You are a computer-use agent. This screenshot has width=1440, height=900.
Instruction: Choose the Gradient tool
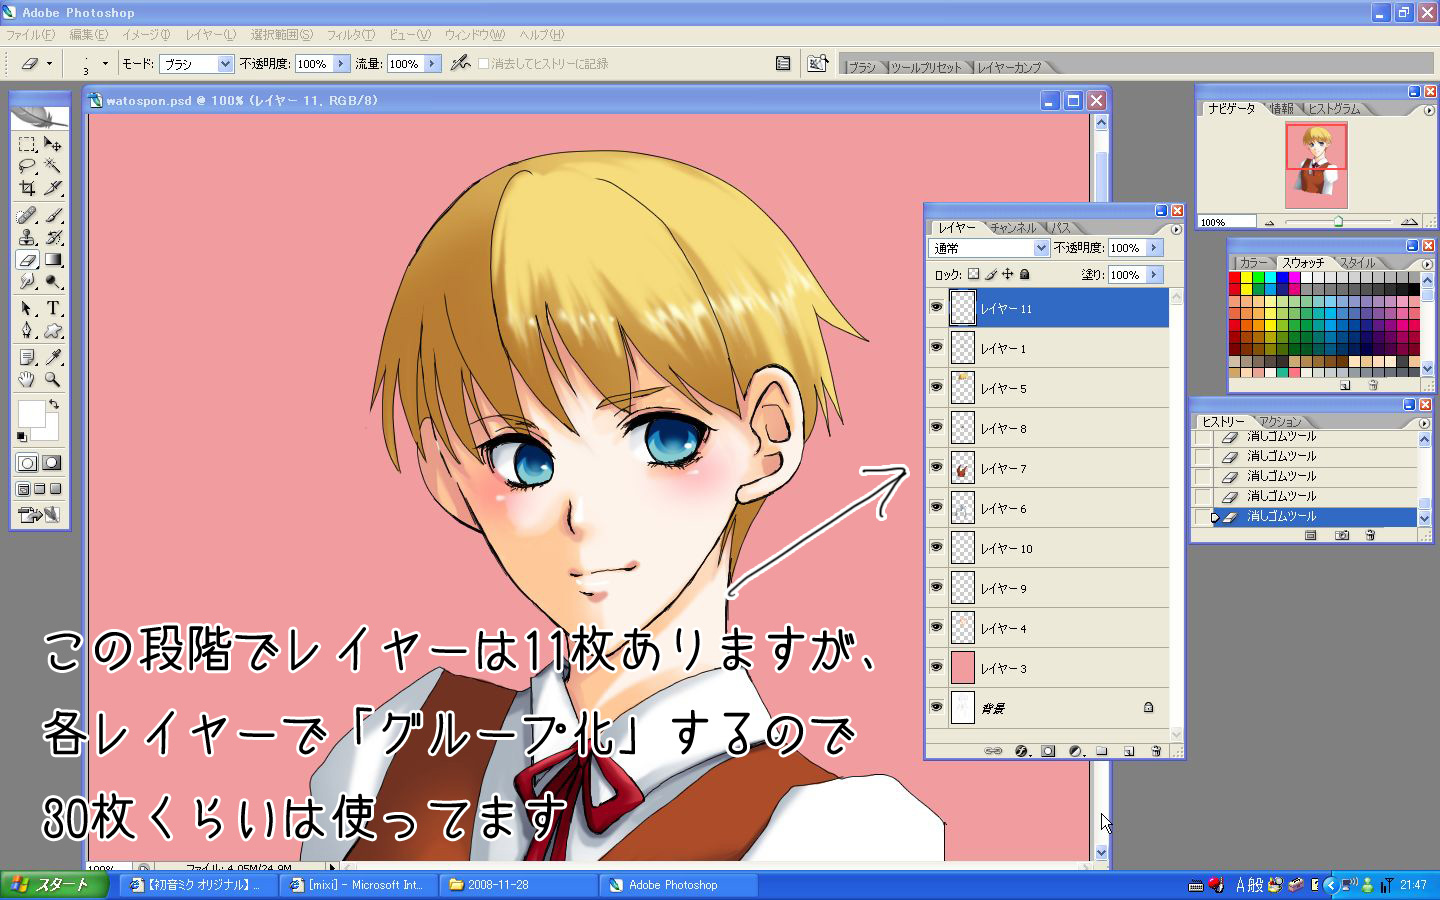click(53, 259)
